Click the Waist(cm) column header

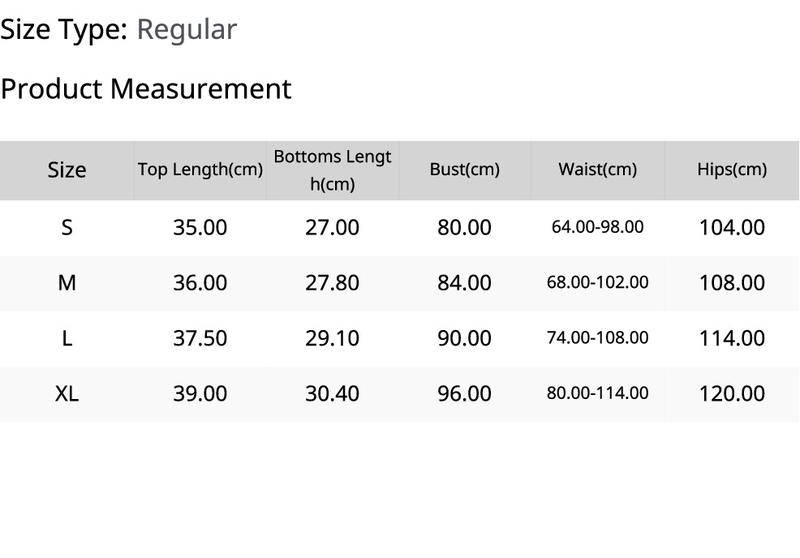coord(597,169)
